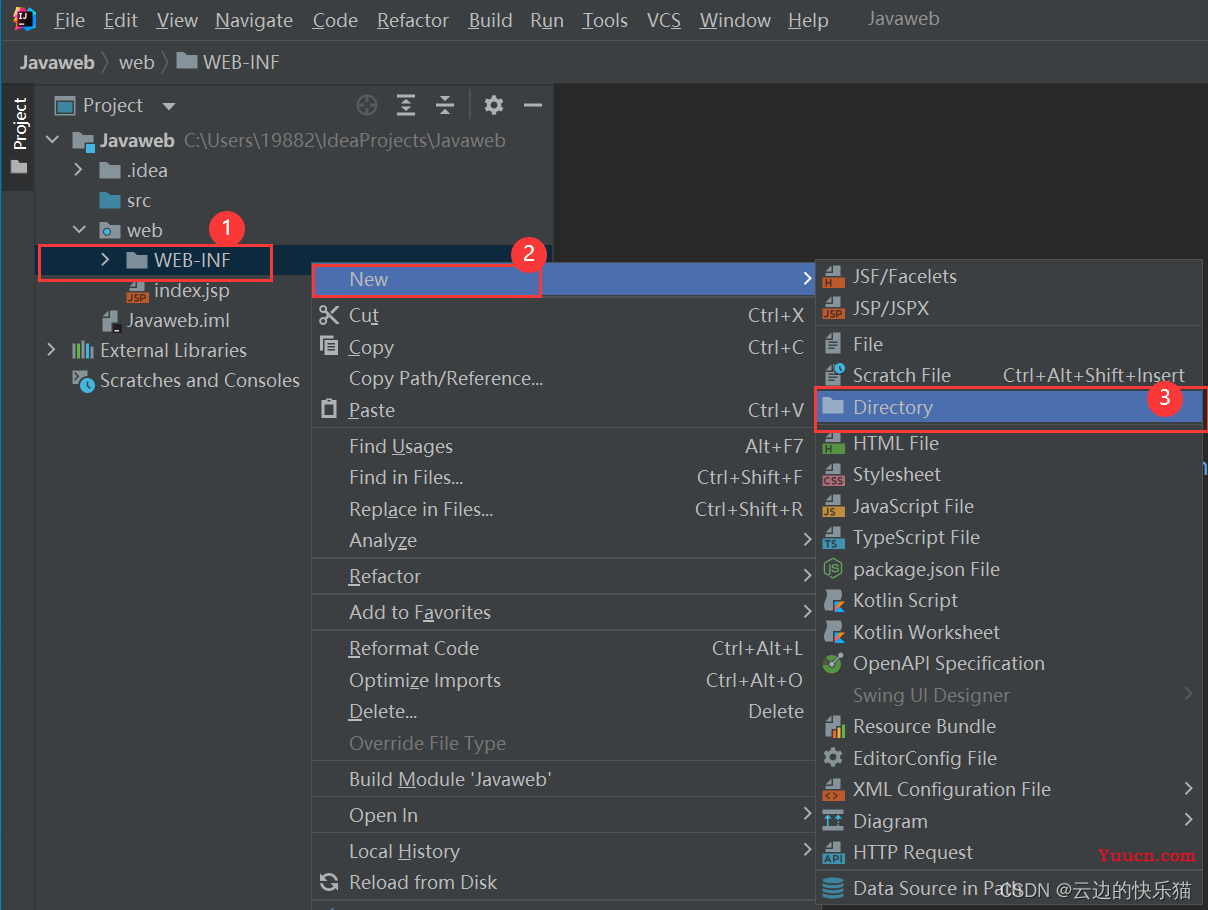Click the OpenAPI Specification icon
Screen dimensions: 1208x910
(x=833, y=663)
